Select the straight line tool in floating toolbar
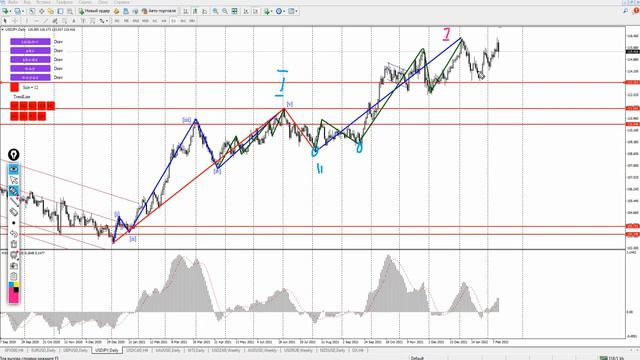The width and height of the screenshot is (640, 360). point(14,201)
